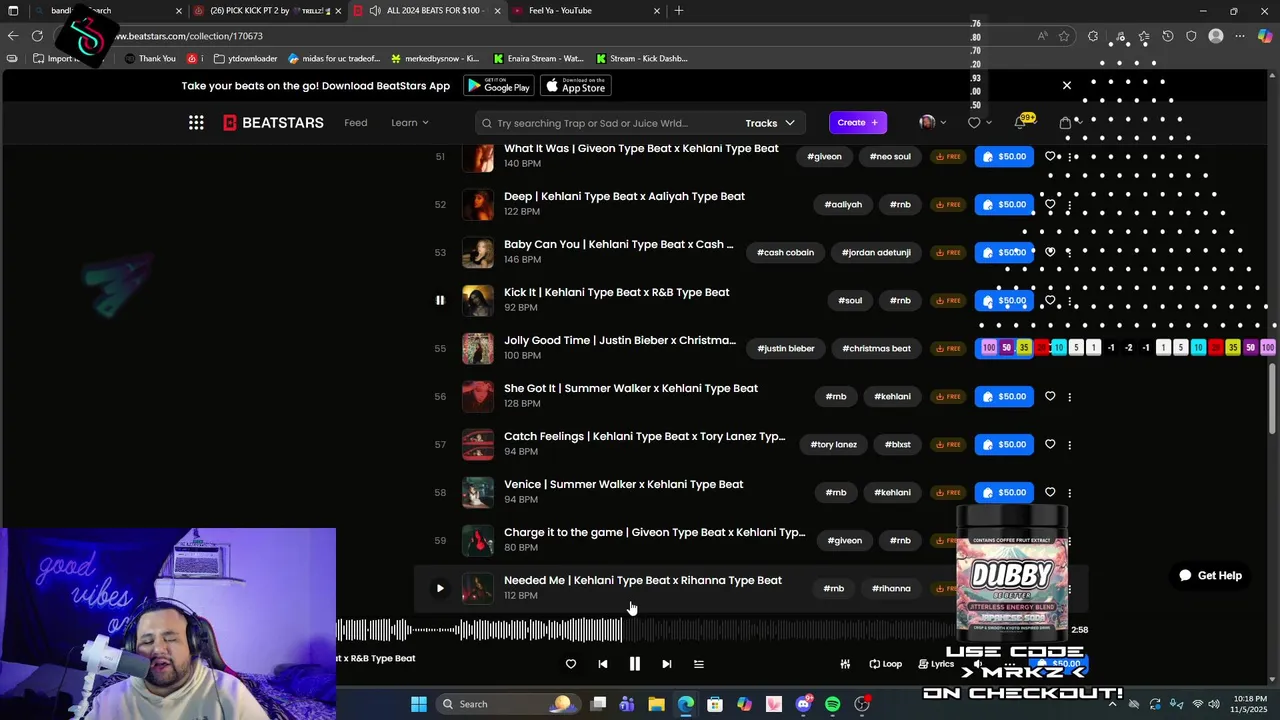Mute the 'ALL 2024 BEATS' tab audio

coord(374,11)
